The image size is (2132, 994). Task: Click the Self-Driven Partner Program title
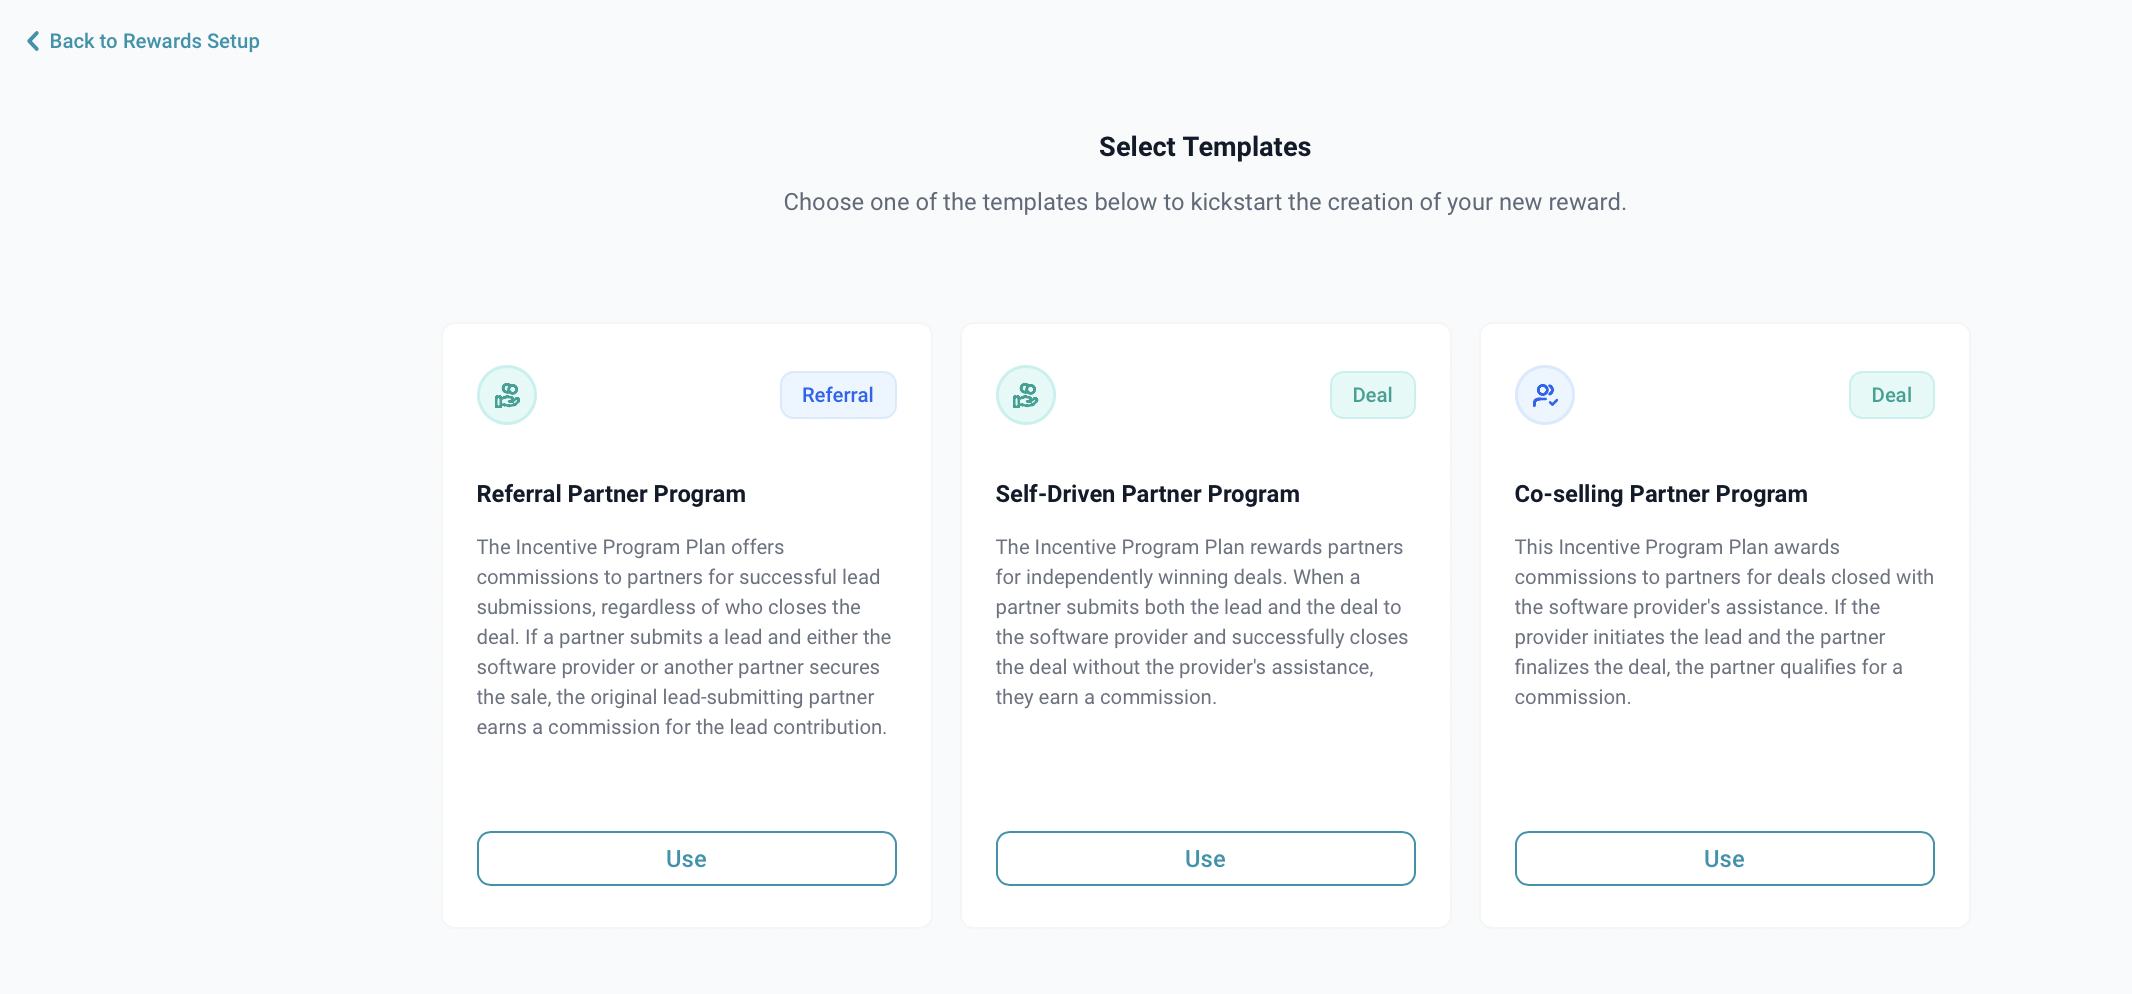click(1147, 494)
